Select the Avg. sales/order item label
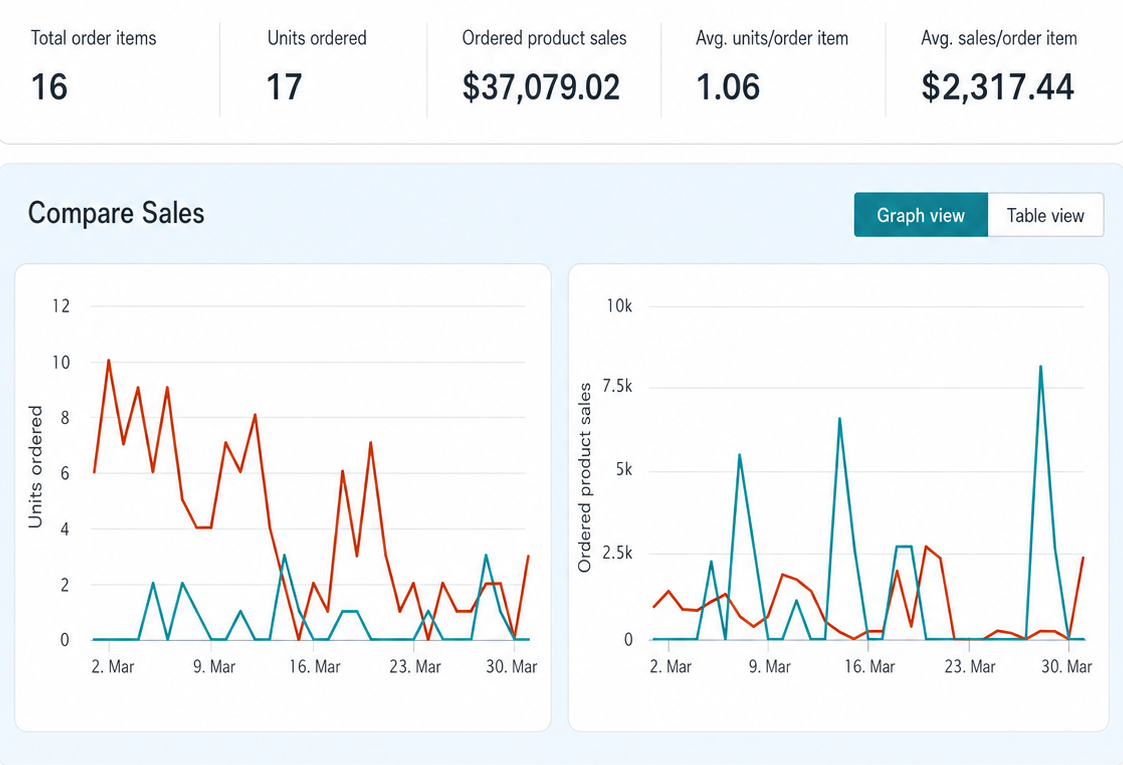 click(x=999, y=38)
